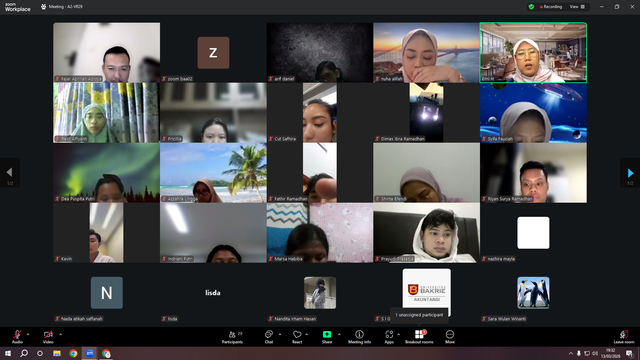Open taskbar volume control
The height and width of the screenshot is (360, 640).
tap(595, 353)
